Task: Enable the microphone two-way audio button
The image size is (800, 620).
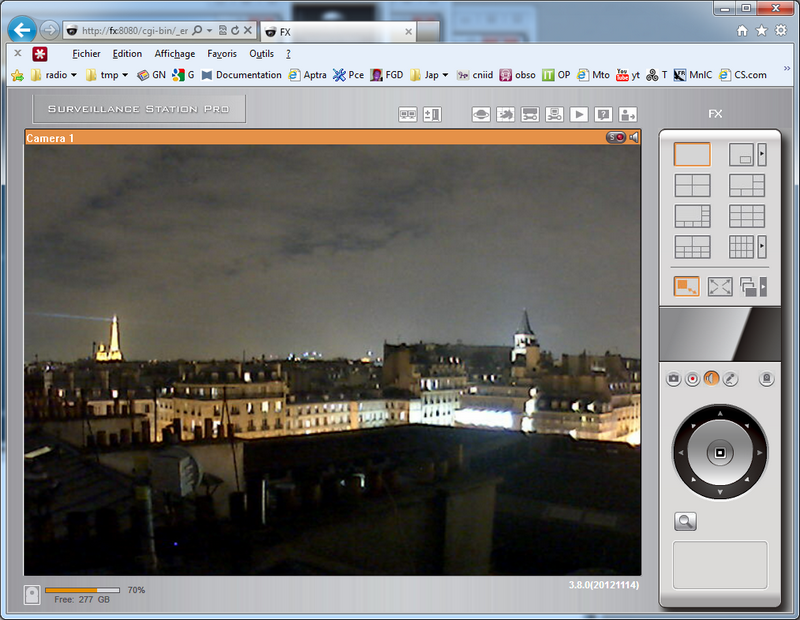Action: click(x=731, y=379)
